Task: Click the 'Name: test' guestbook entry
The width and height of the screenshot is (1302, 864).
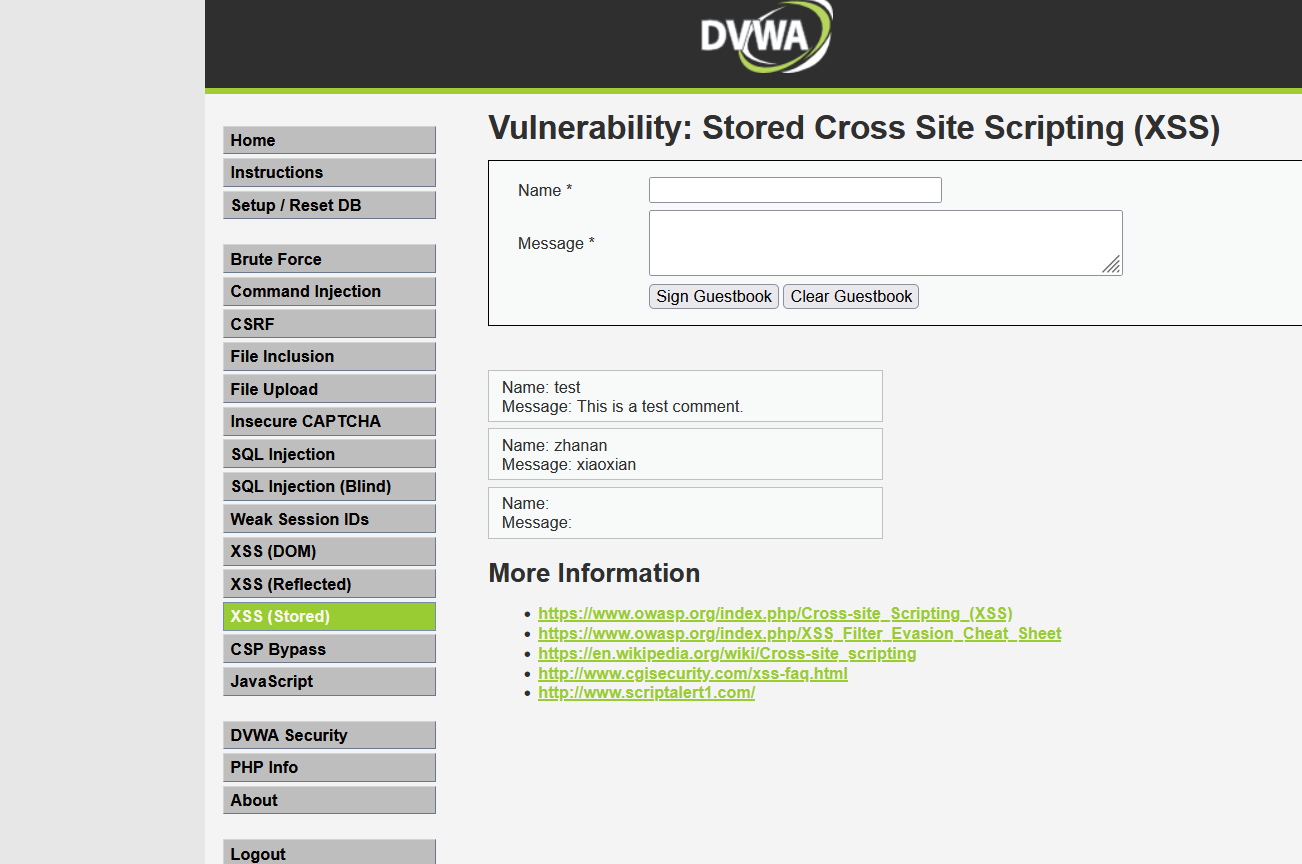Action: tap(541, 388)
